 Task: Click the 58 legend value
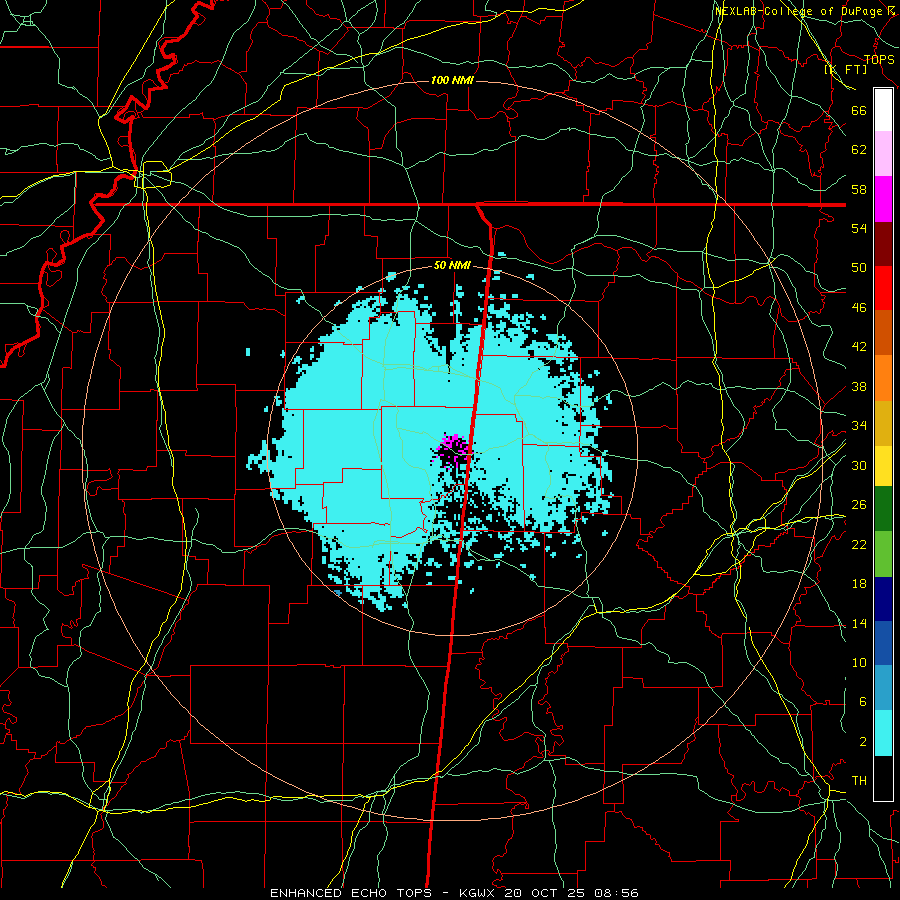(x=859, y=189)
